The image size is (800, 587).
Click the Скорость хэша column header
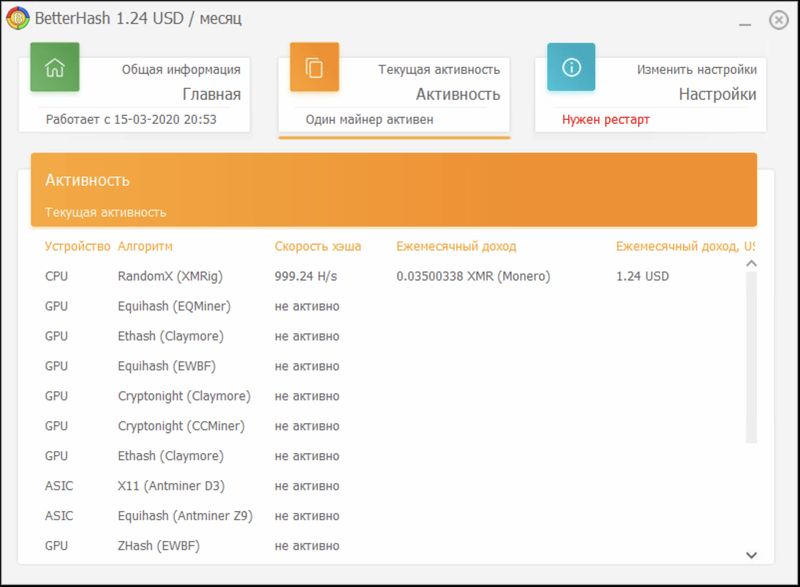click(x=318, y=246)
